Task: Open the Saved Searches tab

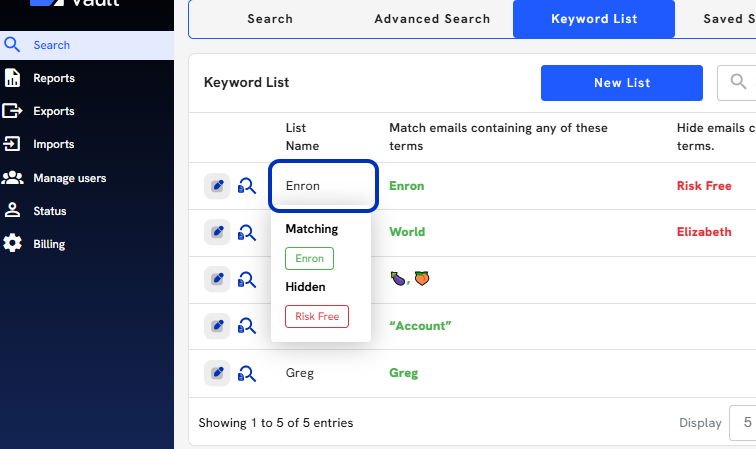Action: pos(729,19)
